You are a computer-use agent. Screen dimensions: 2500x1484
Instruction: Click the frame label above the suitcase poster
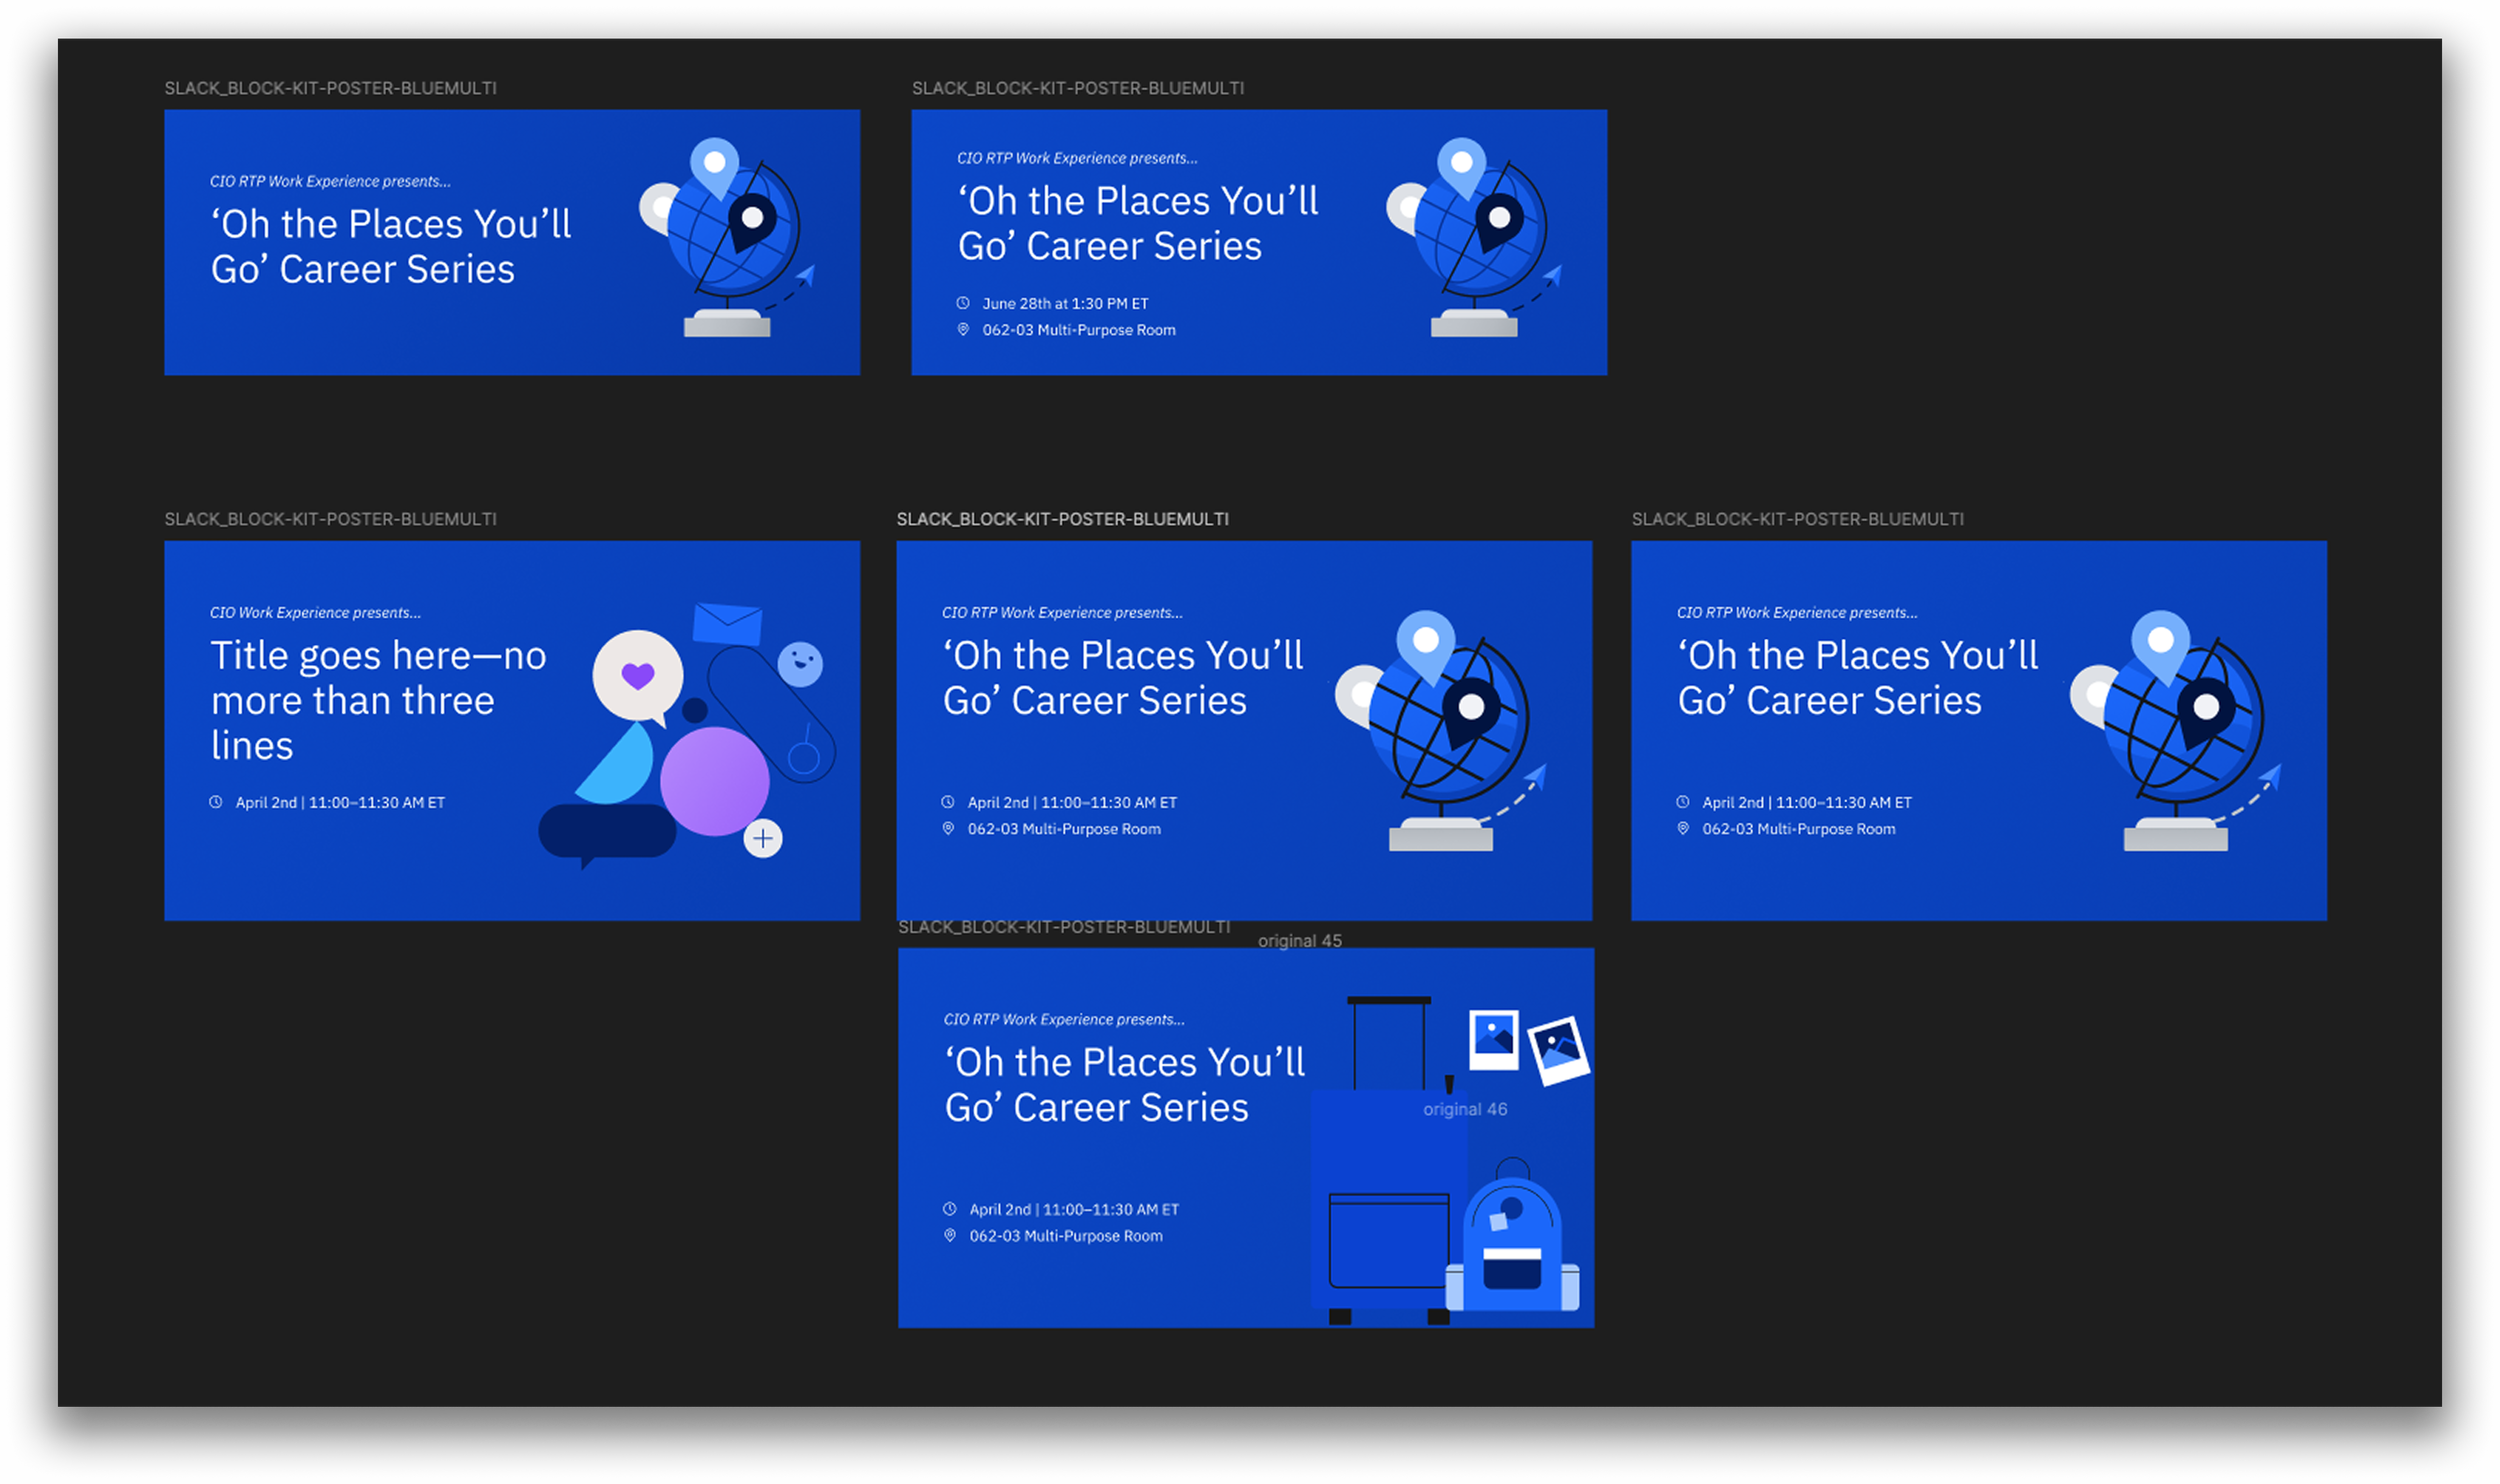(x=1063, y=927)
